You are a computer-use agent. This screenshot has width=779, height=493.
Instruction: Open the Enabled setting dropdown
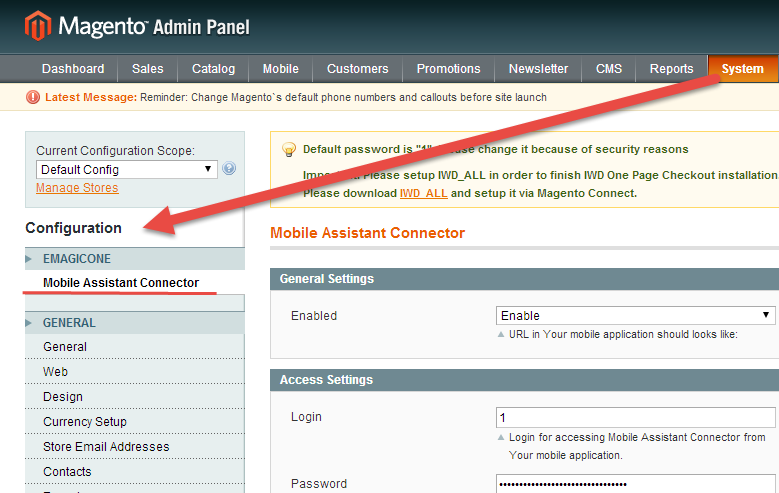click(x=635, y=316)
